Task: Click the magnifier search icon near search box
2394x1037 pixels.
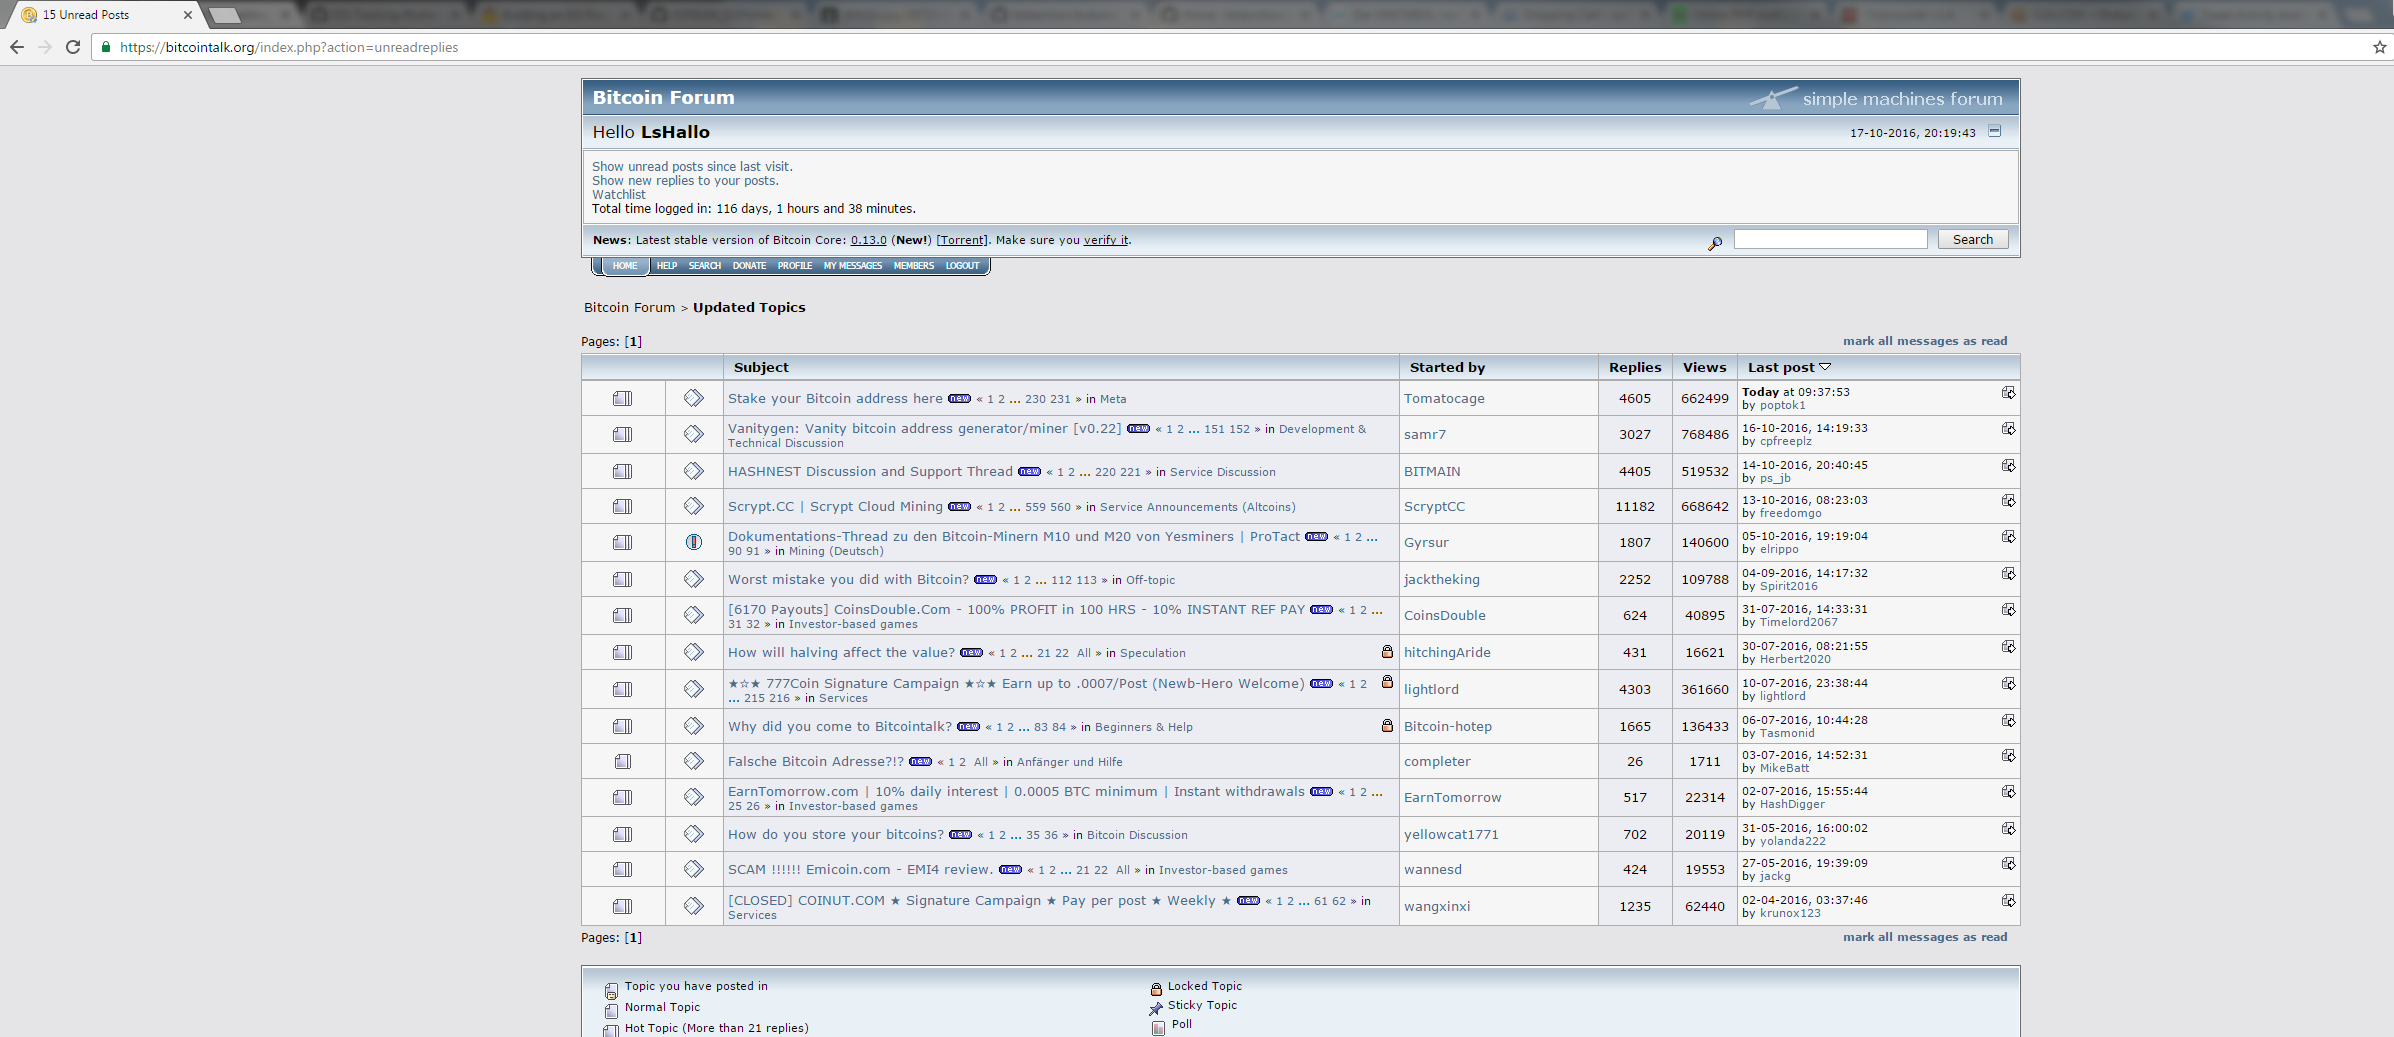Action: point(1714,243)
